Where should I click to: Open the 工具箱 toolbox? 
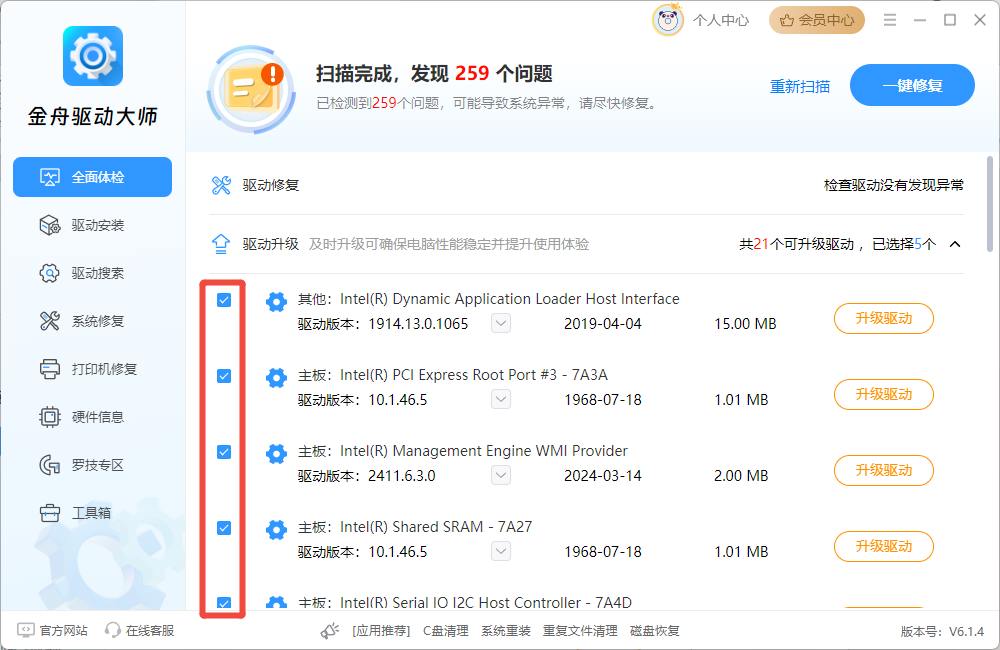(x=92, y=513)
